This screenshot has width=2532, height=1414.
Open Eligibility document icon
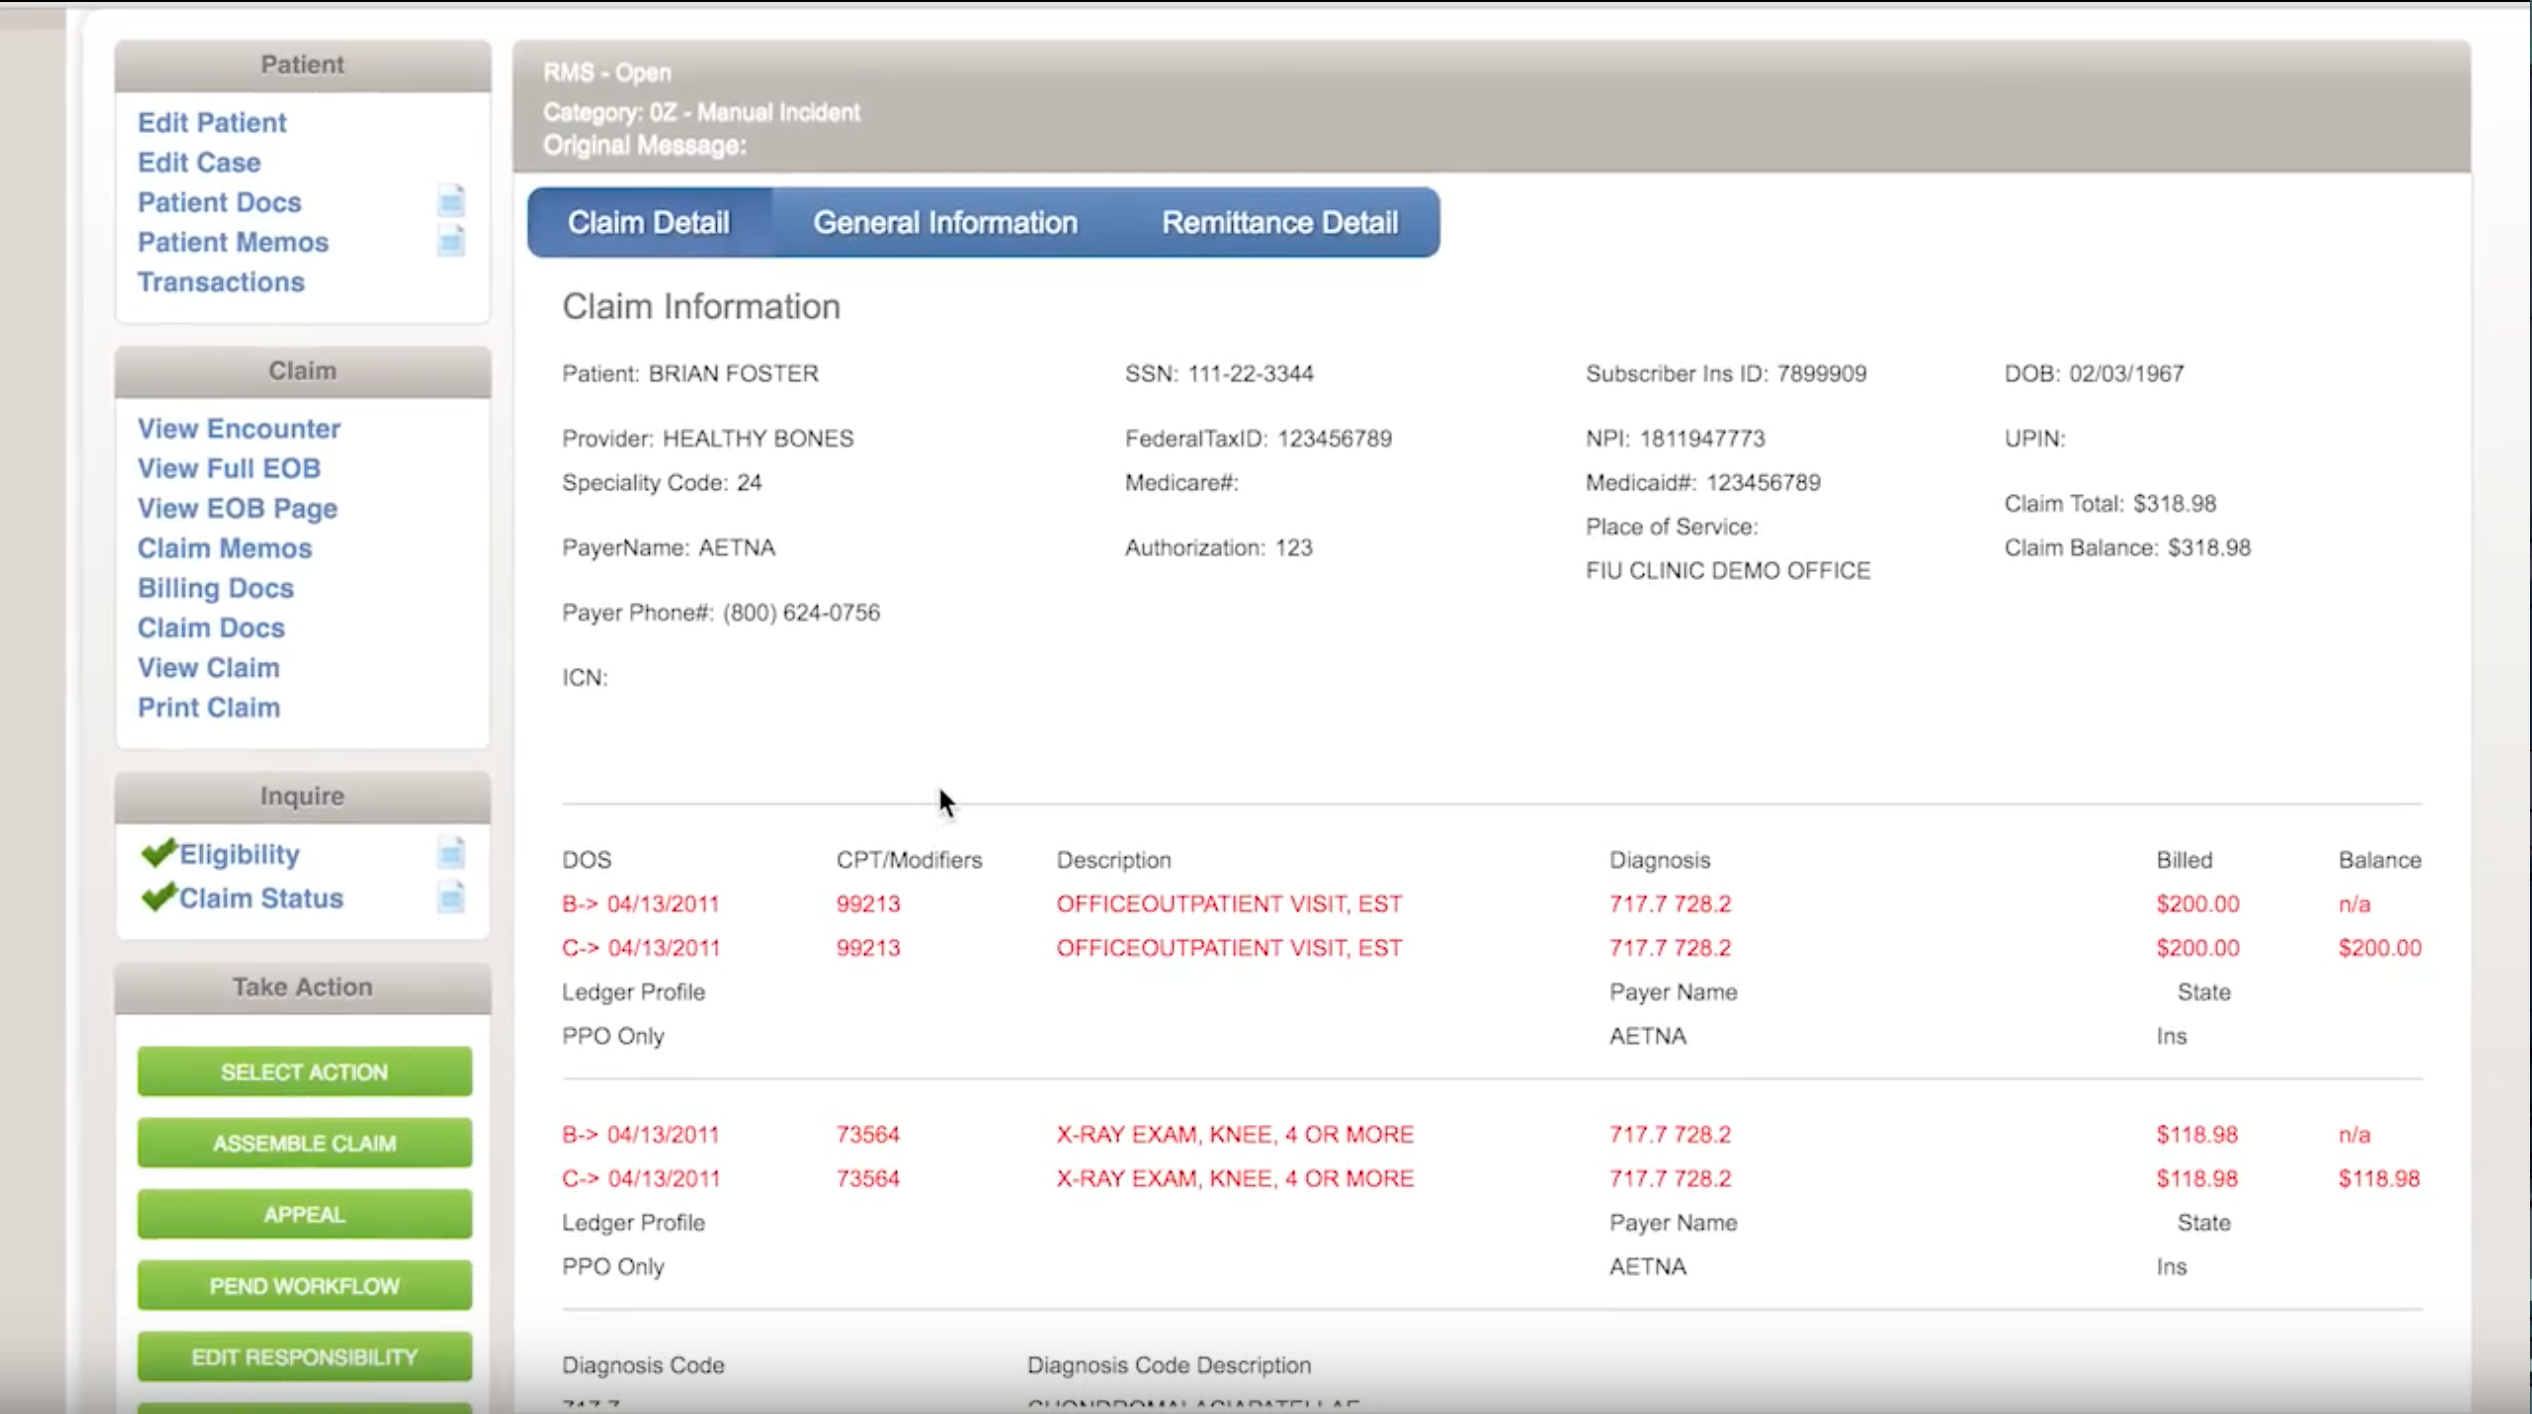(x=451, y=854)
